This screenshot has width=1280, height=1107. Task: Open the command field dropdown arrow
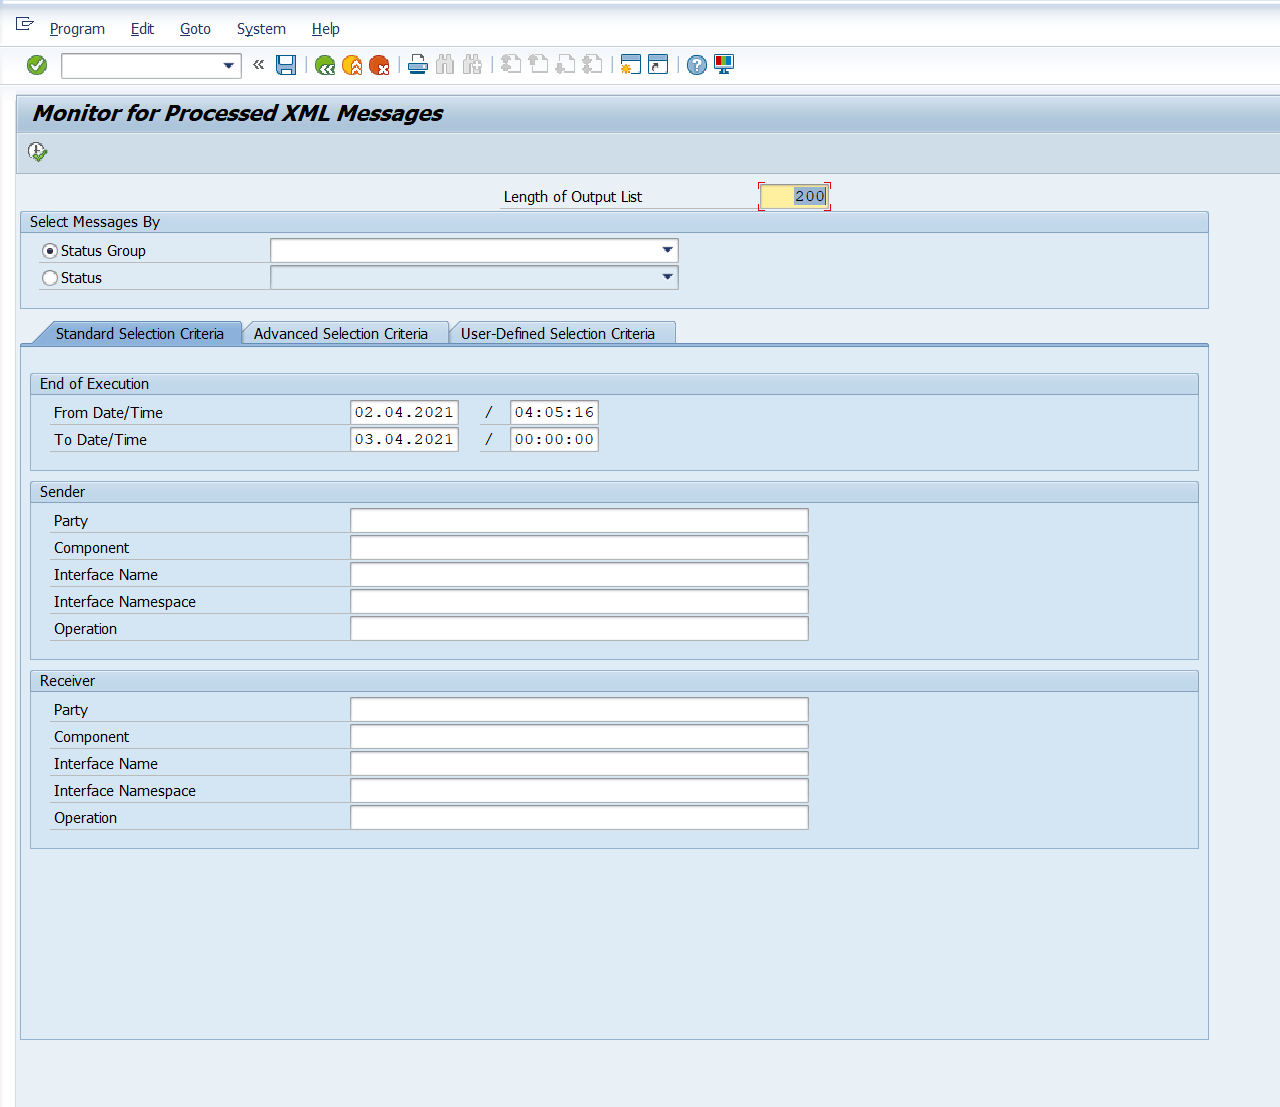click(x=229, y=66)
